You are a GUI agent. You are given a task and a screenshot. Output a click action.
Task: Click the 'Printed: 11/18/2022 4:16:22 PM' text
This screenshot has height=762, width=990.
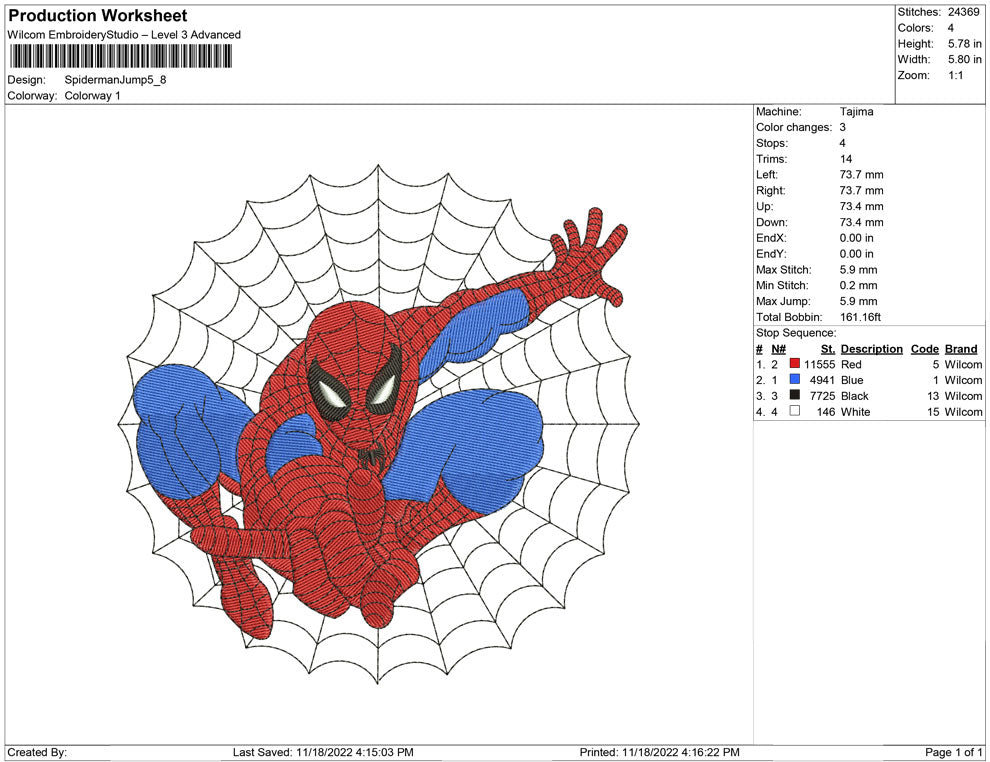(660, 753)
